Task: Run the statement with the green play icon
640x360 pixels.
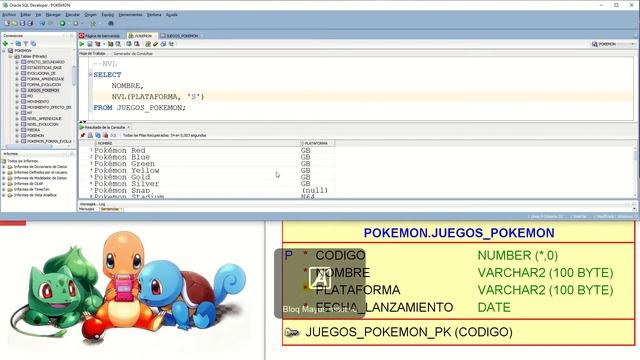Action: click(x=82, y=44)
